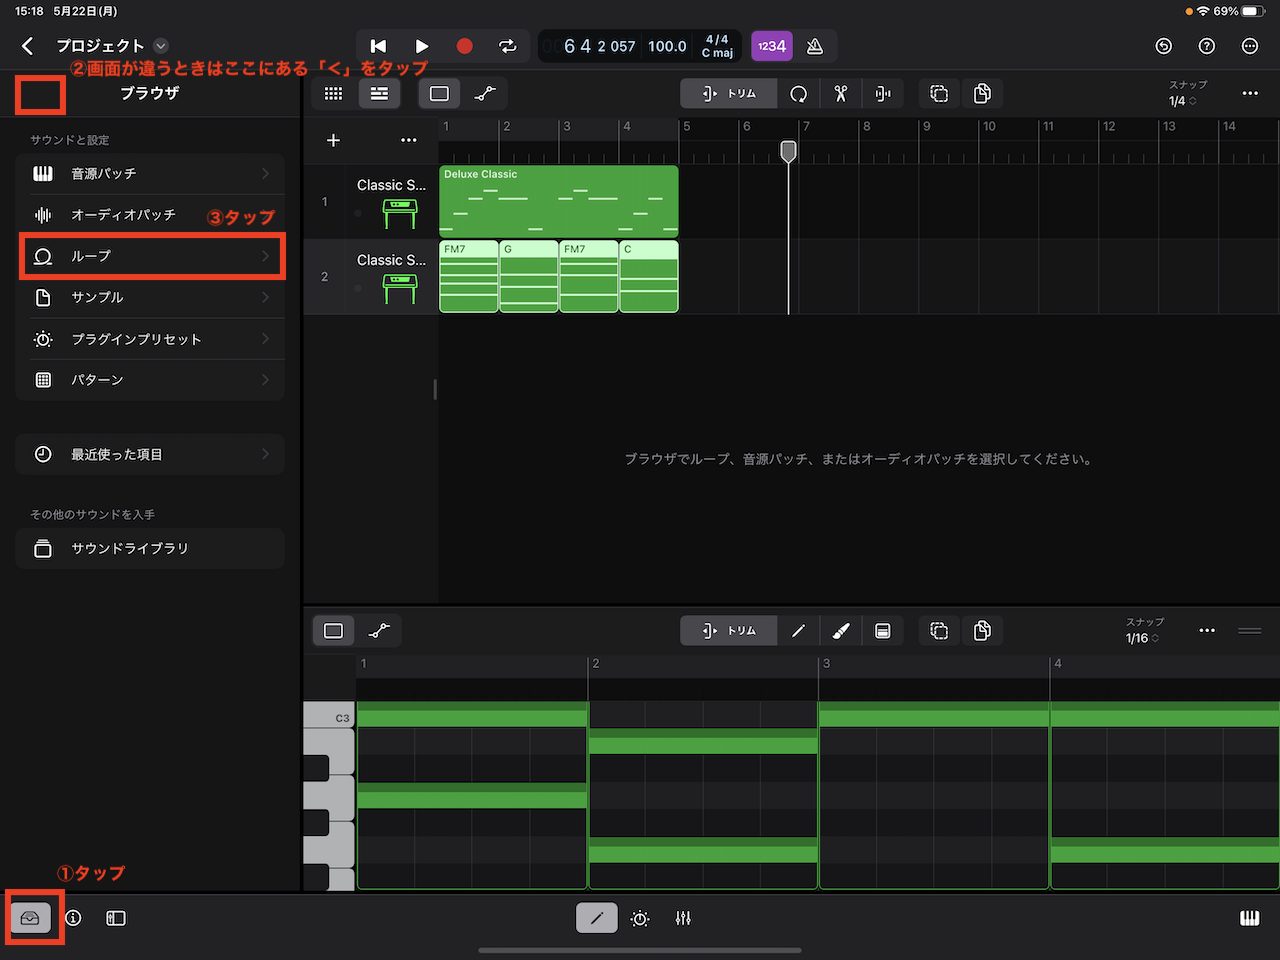Select the Trim tool in the editor

coord(729,631)
